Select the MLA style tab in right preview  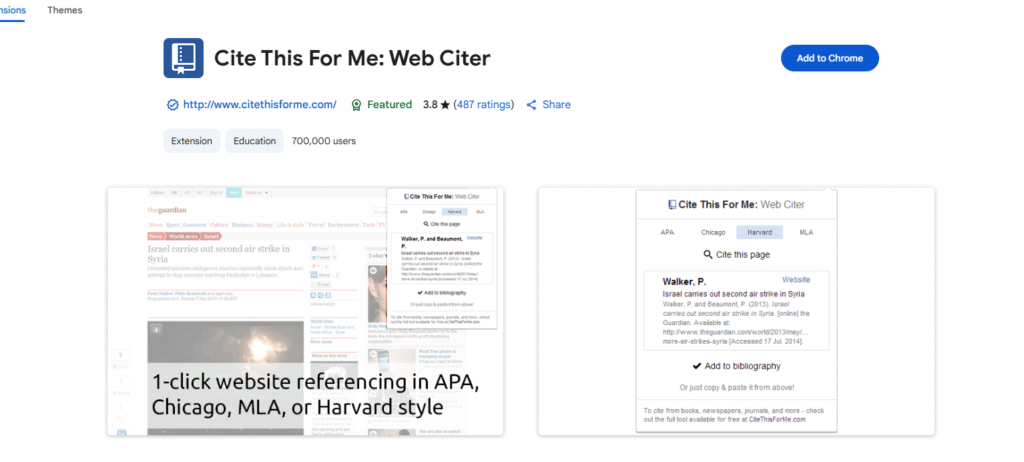pos(806,232)
